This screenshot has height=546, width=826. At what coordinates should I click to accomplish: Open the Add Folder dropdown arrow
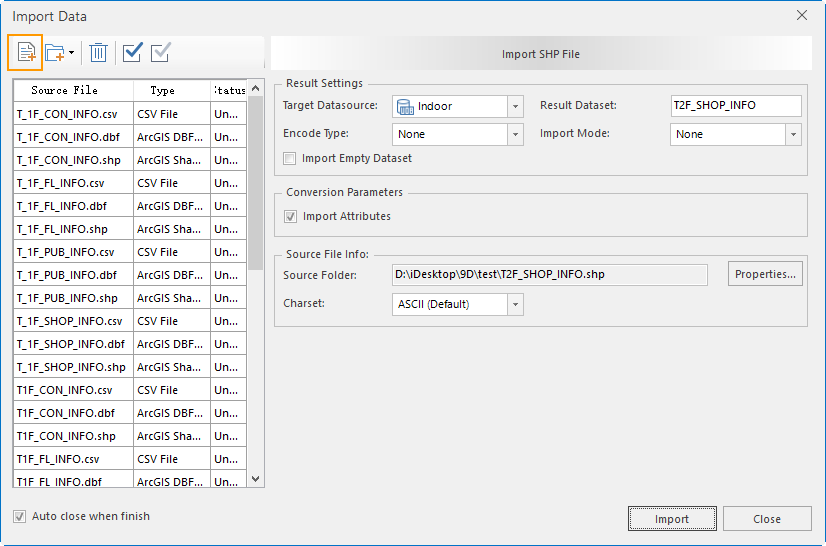tap(71, 52)
